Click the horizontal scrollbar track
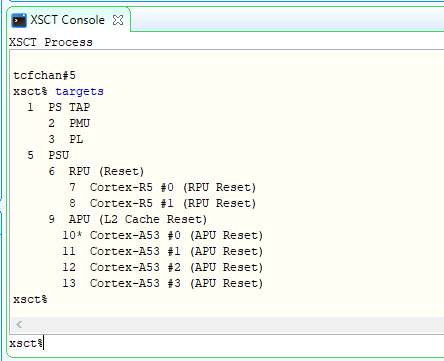444x361 pixels. click(x=233, y=324)
